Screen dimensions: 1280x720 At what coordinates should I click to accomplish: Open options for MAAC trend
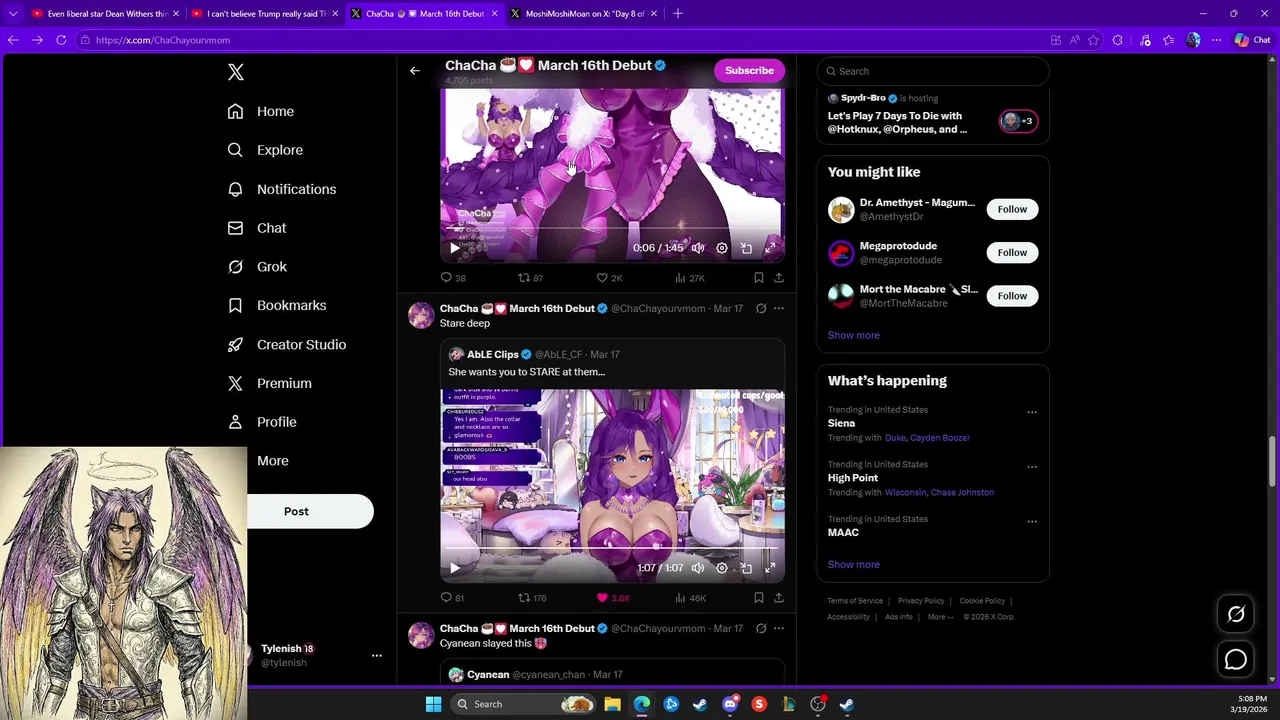(1032, 522)
